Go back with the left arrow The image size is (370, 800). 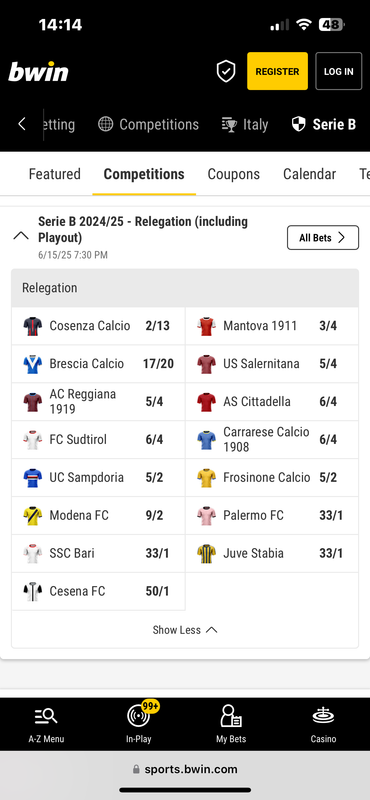[x=21, y=124]
